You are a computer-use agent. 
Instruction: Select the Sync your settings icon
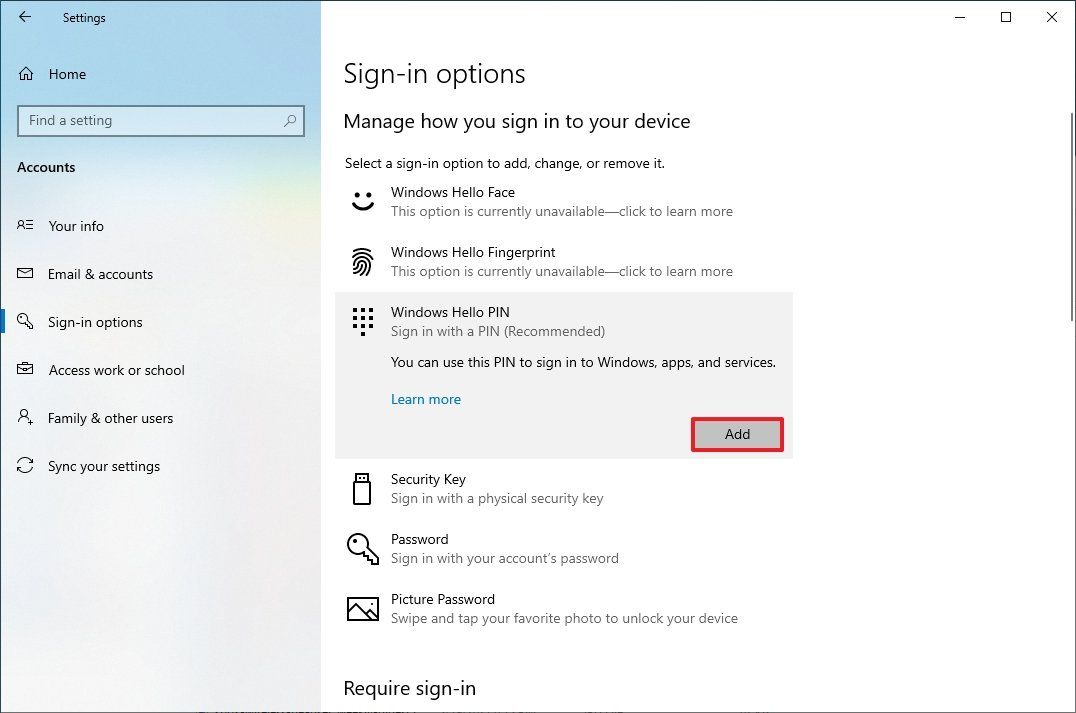tap(25, 466)
